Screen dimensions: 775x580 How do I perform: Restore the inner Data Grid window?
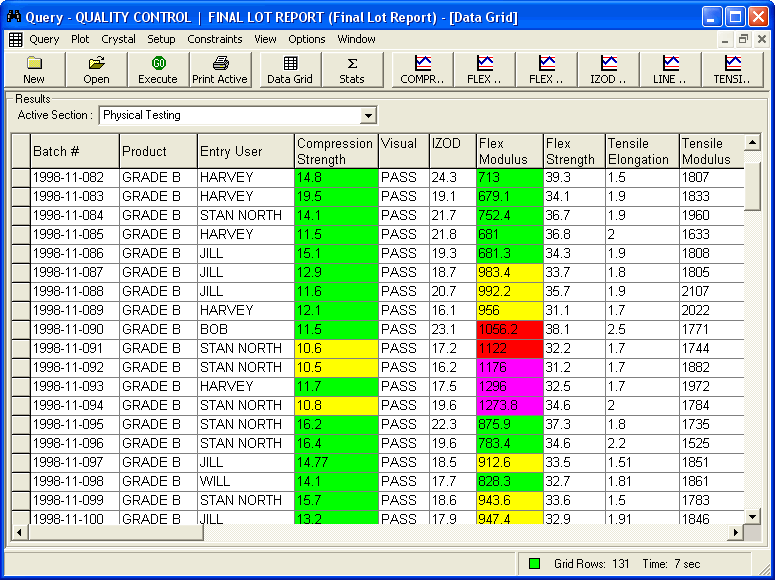point(743,39)
